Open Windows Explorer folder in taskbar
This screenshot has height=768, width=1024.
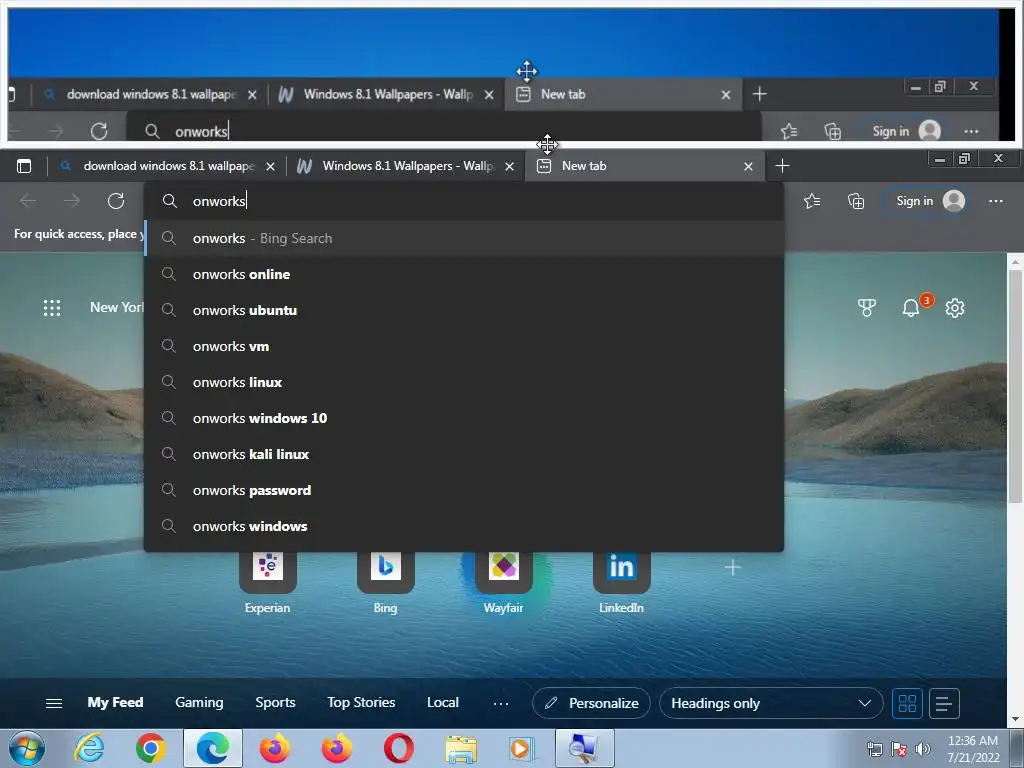[x=461, y=748]
